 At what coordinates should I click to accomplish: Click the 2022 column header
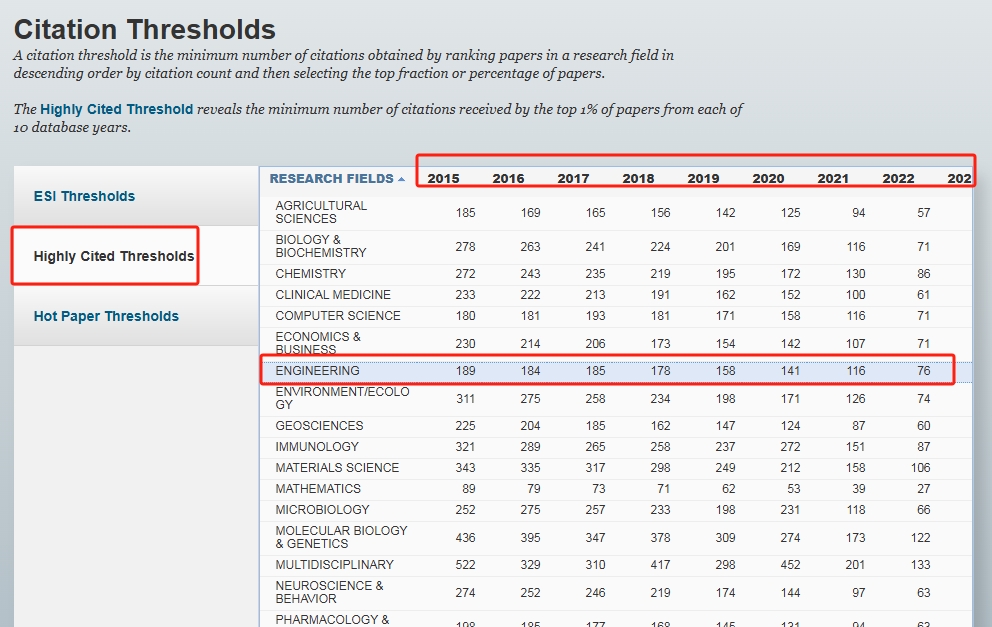898,179
